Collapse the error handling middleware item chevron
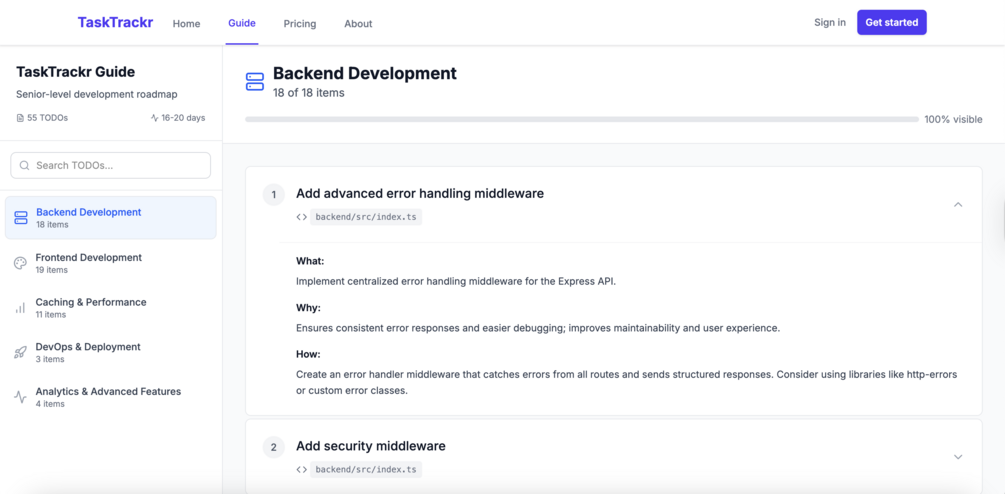The width and height of the screenshot is (1005, 494). pos(958,204)
